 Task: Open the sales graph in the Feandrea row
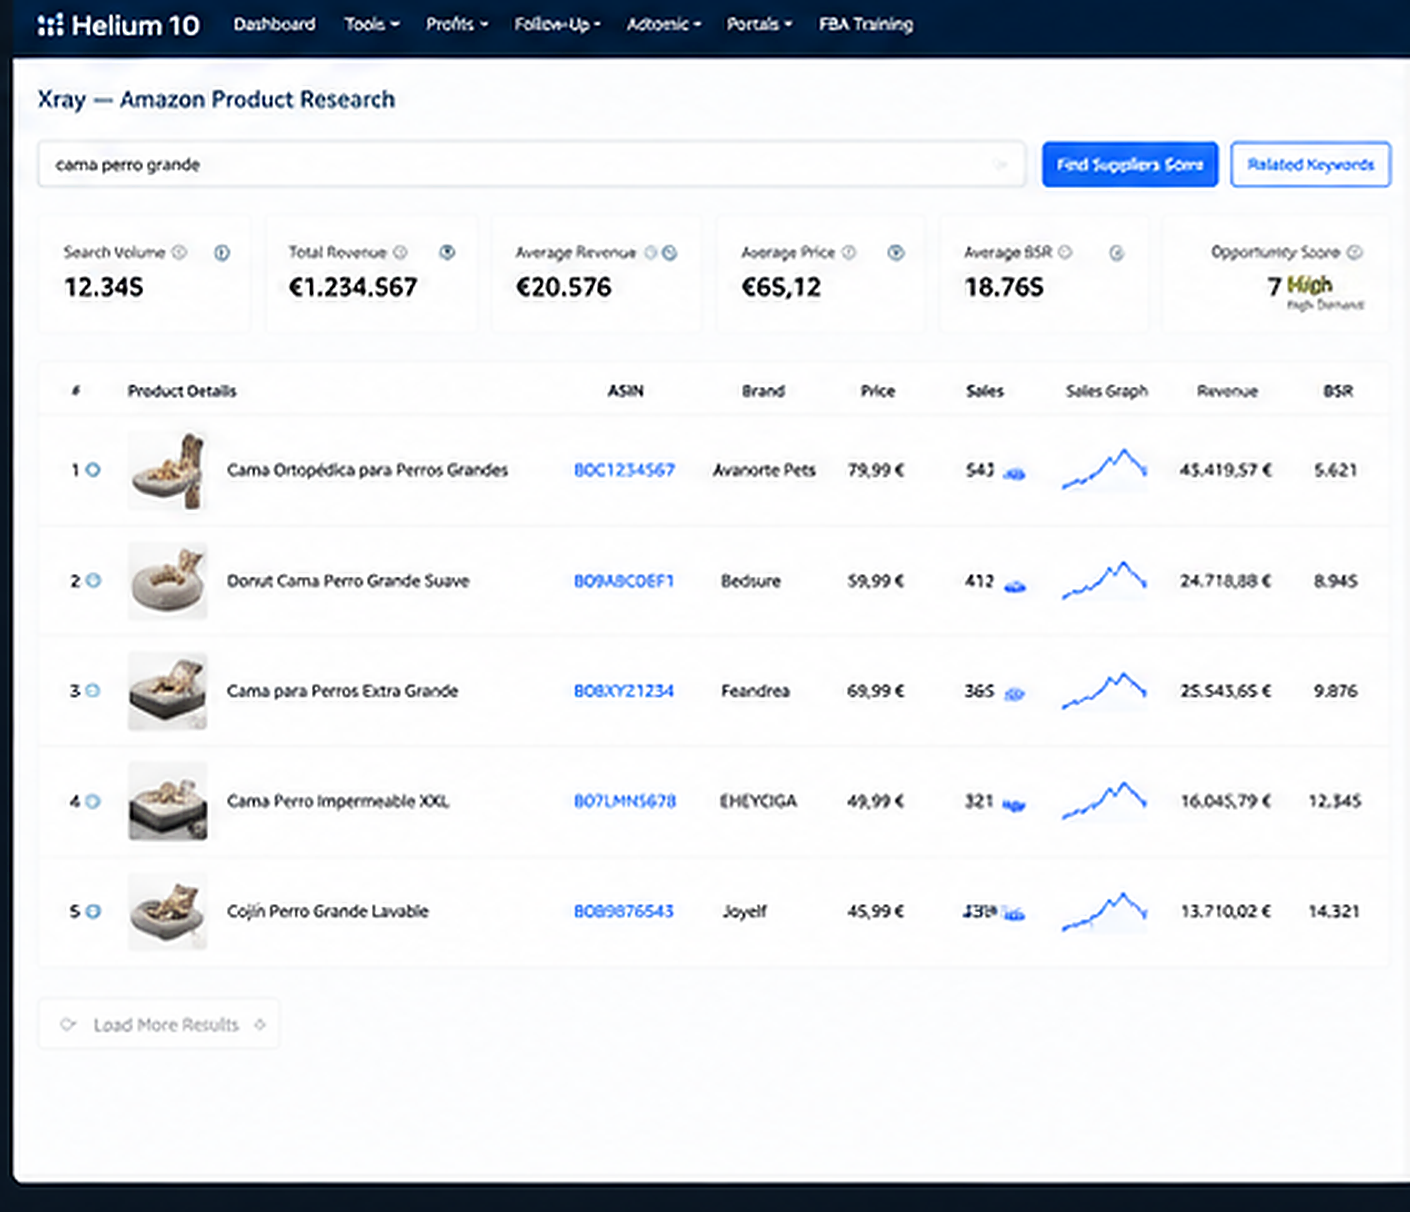[x=1104, y=691]
